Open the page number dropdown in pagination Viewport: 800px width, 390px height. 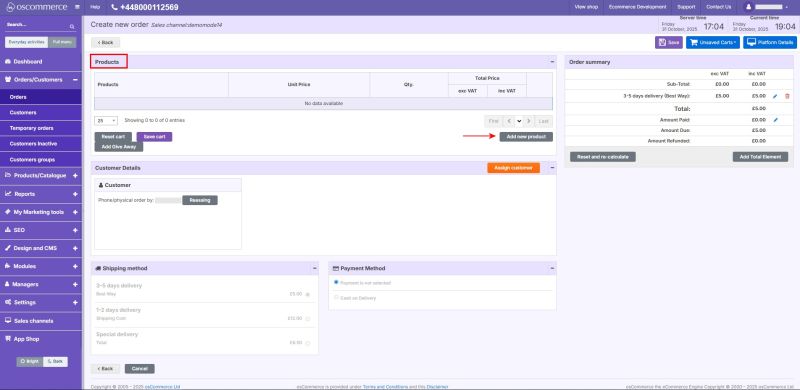[x=519, y=121]
